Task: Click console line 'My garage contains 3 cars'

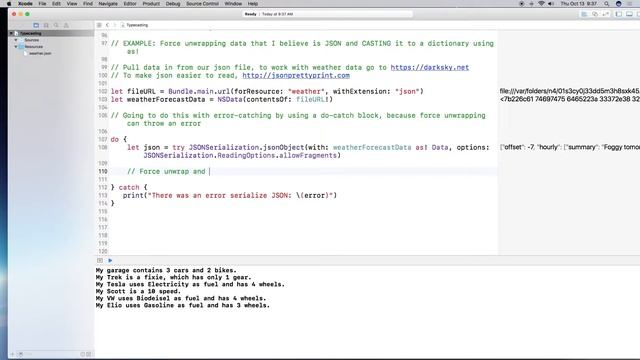Action: pos(166,270)
